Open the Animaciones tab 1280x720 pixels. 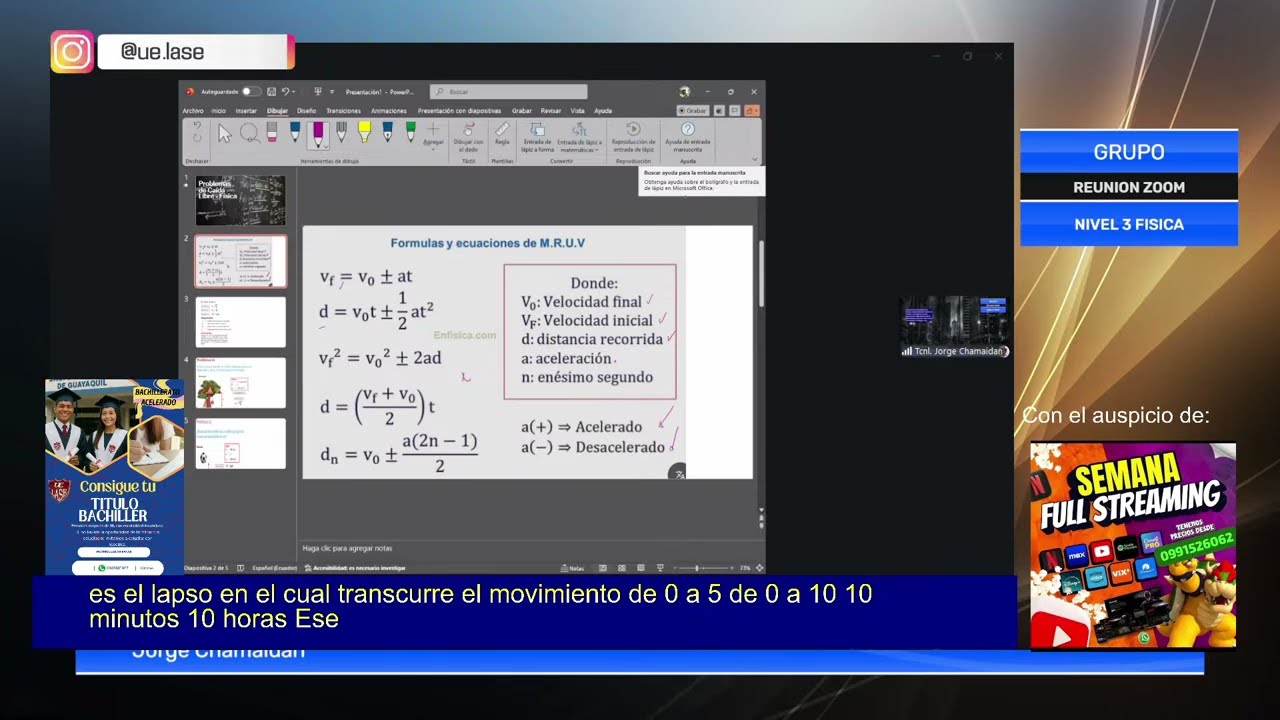click(x=389, y=111)
